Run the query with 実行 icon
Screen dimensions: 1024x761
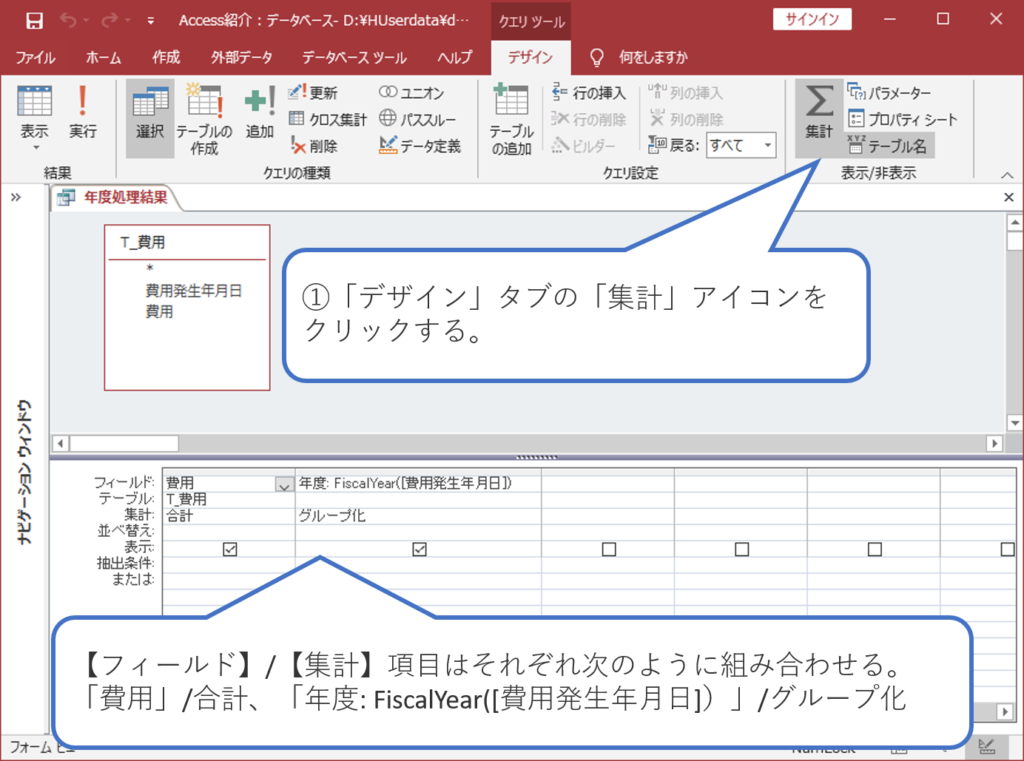point(82,112)
